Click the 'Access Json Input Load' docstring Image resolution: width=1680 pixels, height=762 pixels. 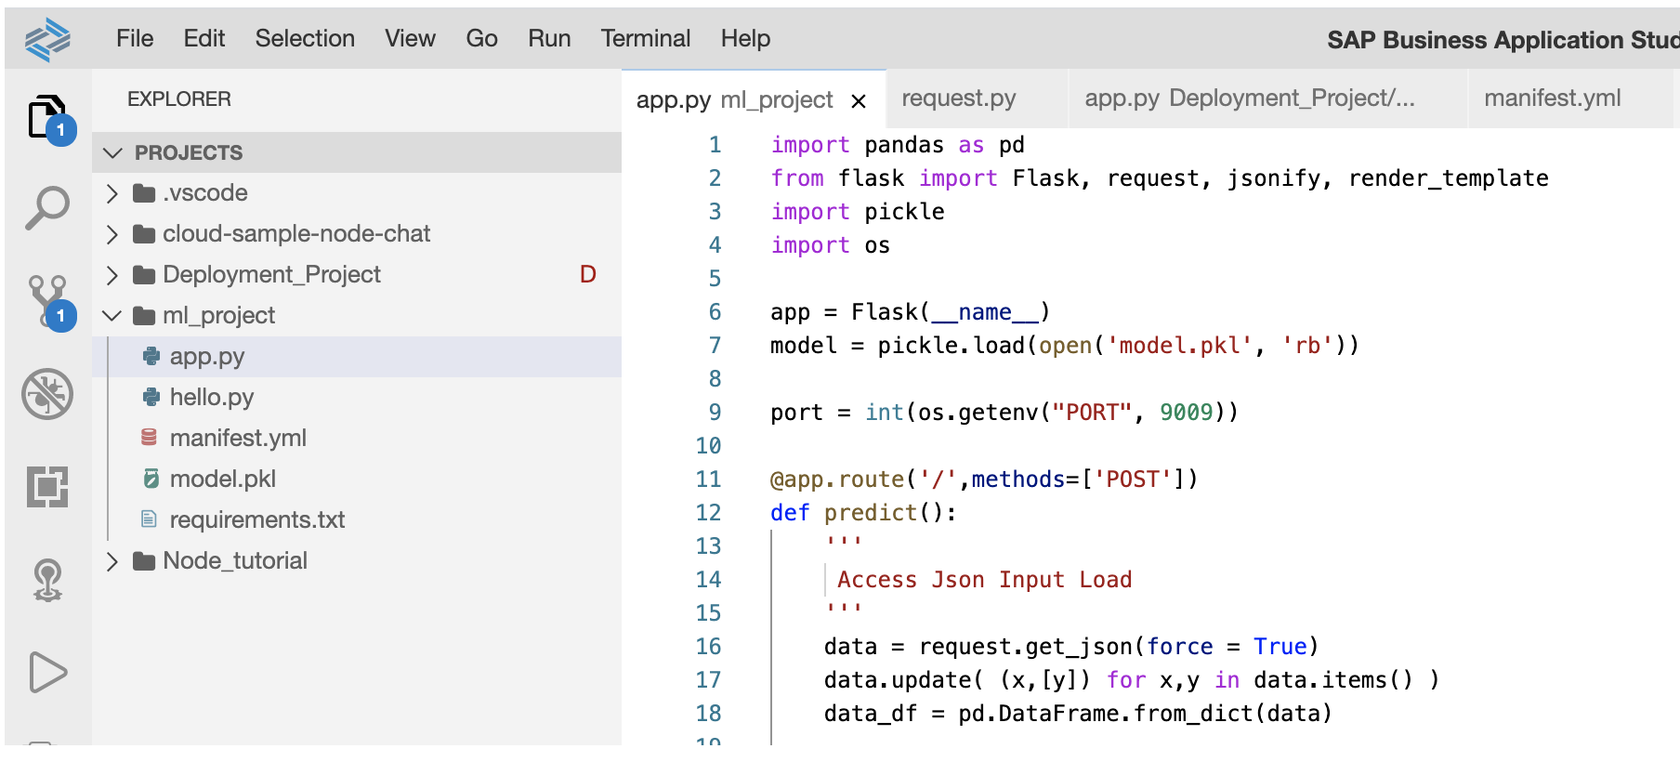985,580
